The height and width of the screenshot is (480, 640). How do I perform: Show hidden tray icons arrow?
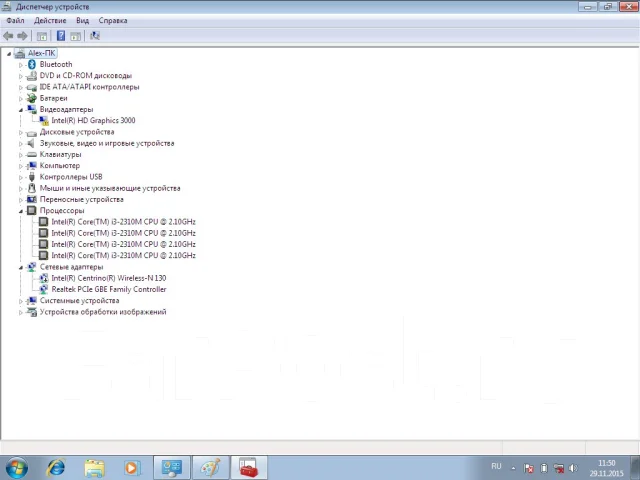click(513, 468)
